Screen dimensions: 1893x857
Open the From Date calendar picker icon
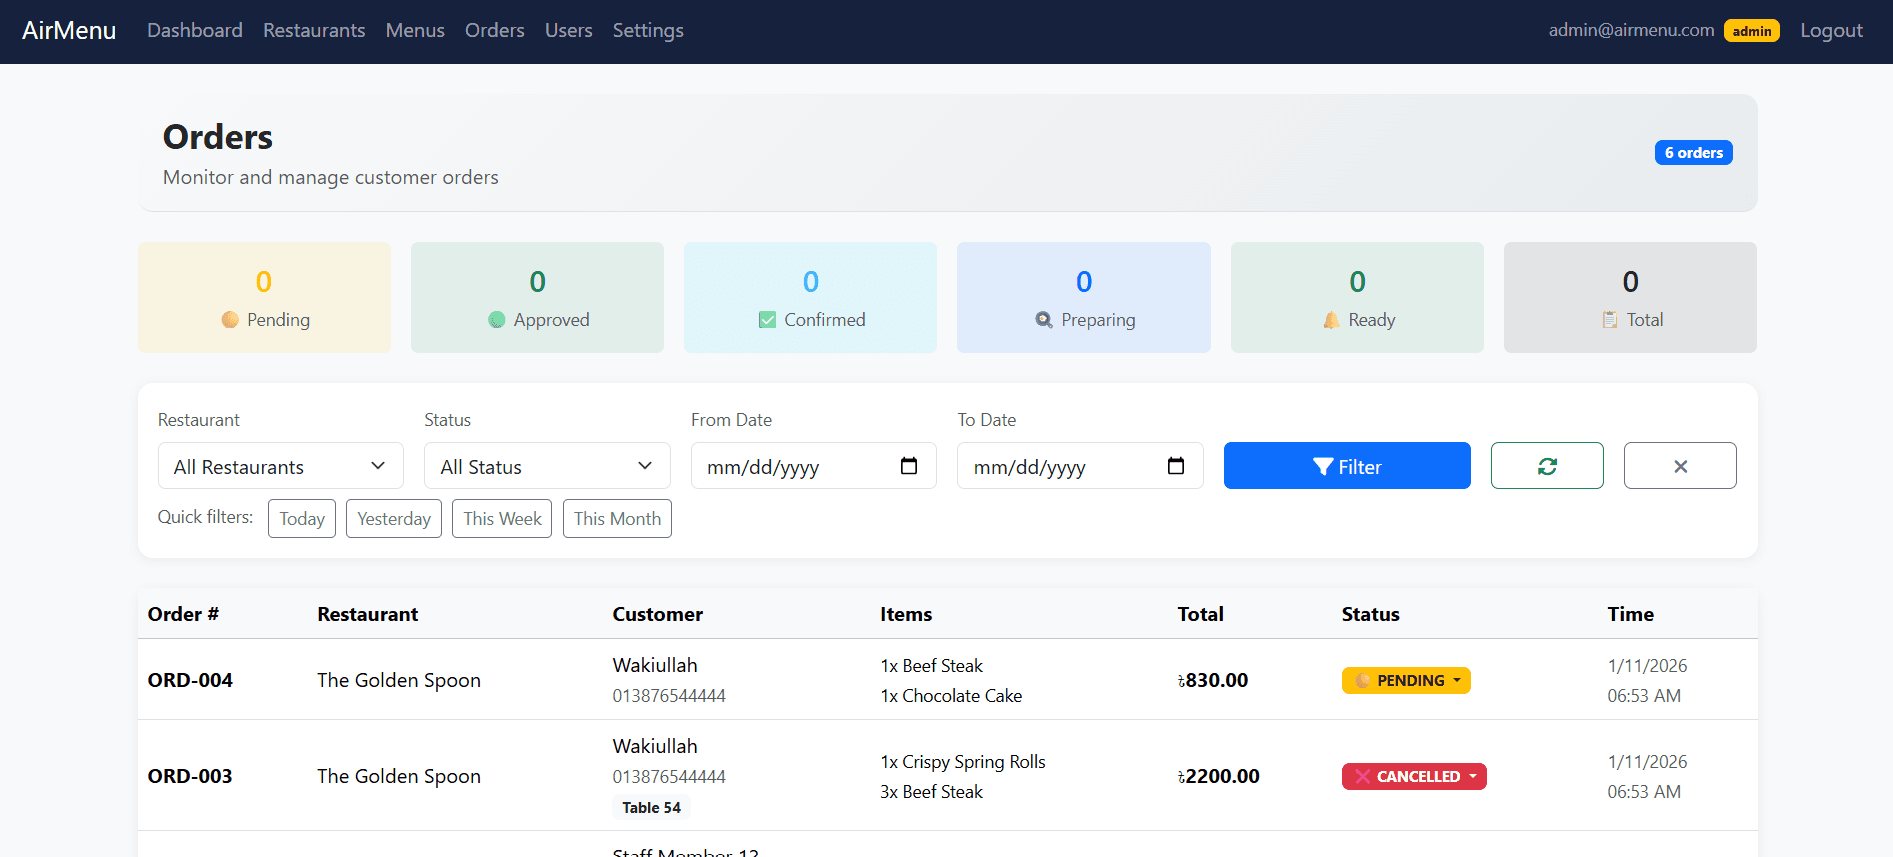tap(908, 466)
